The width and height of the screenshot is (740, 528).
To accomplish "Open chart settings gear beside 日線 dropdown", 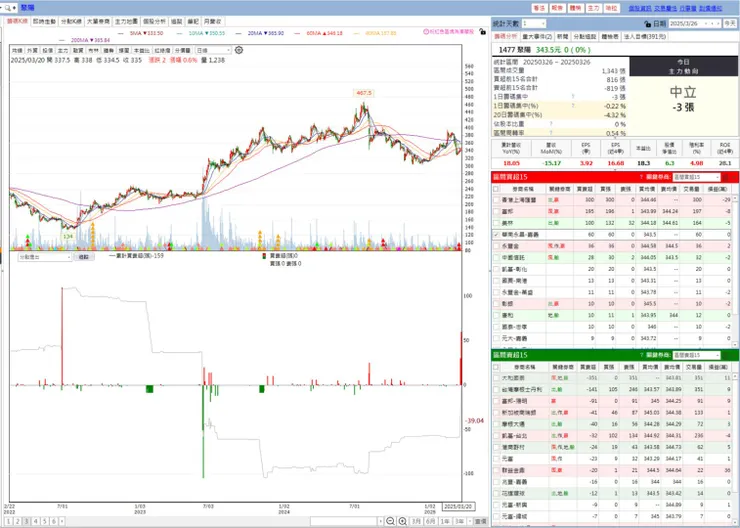I will (x=239, y=50).
